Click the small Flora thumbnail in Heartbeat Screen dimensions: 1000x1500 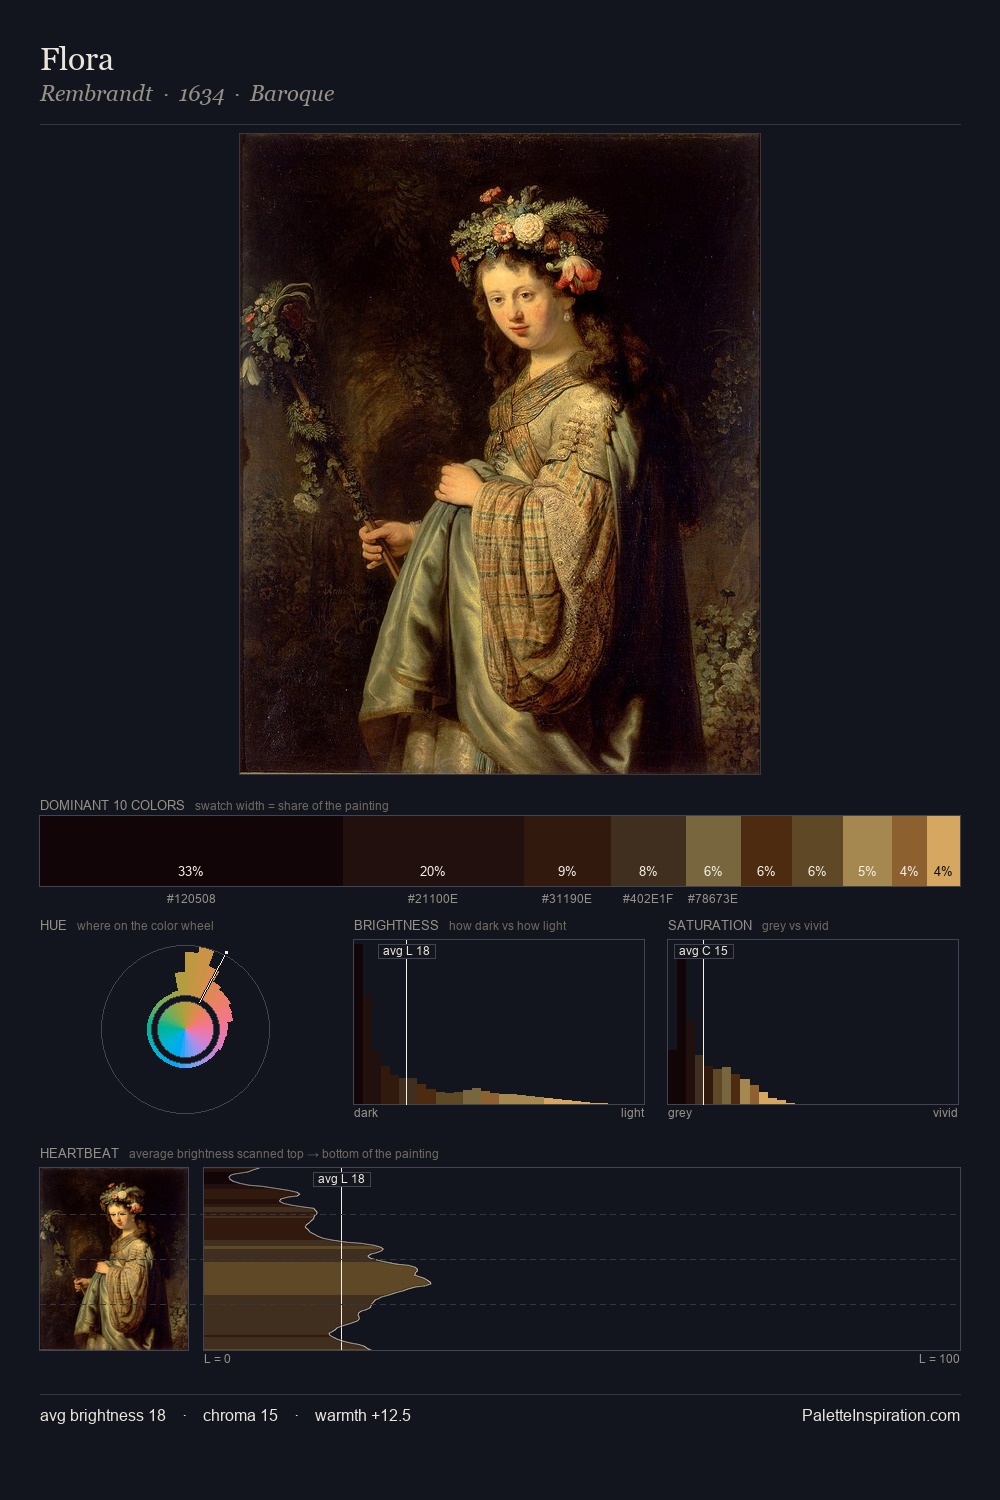click(114, 1259)
